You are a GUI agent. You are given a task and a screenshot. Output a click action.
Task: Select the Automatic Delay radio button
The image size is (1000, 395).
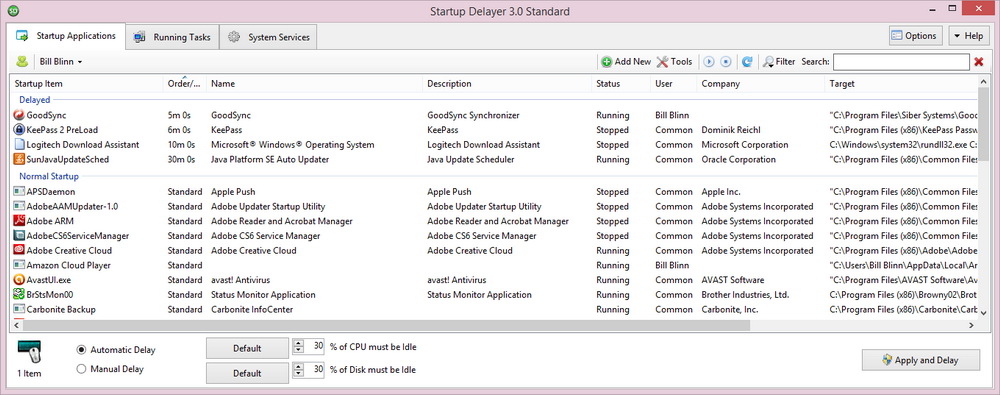click(x=81, y=350)
